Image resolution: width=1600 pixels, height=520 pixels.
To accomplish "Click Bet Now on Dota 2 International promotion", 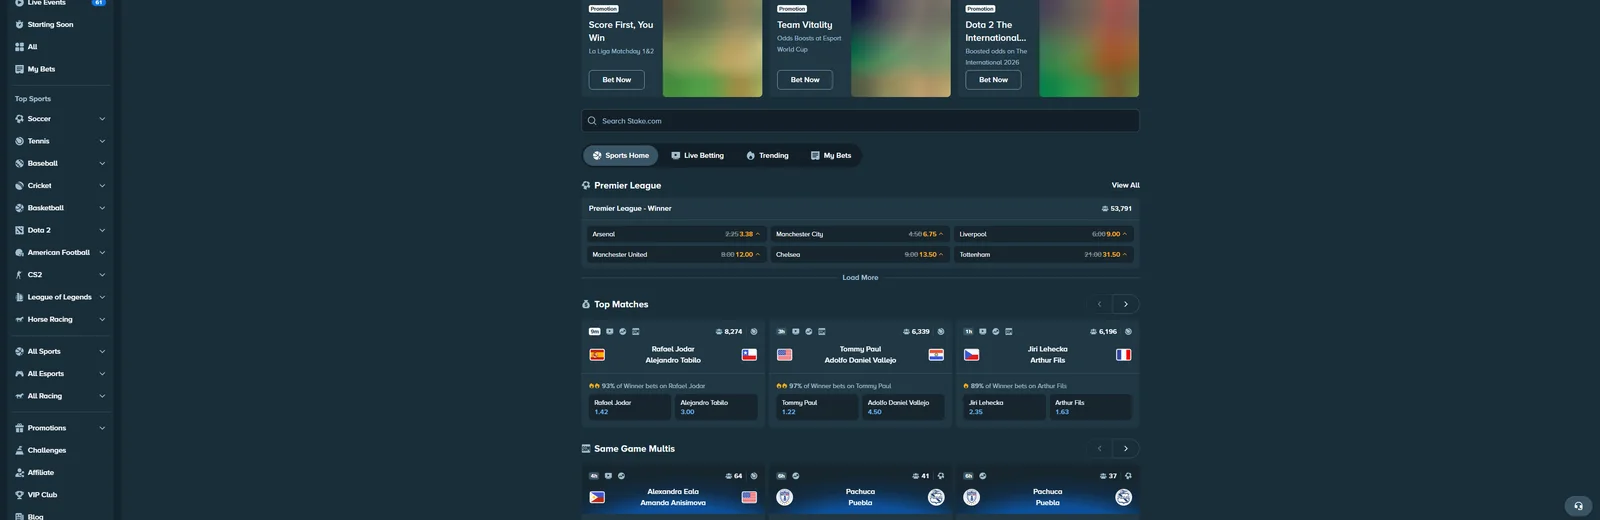I will pyautogui.click(x=993, y=80).
